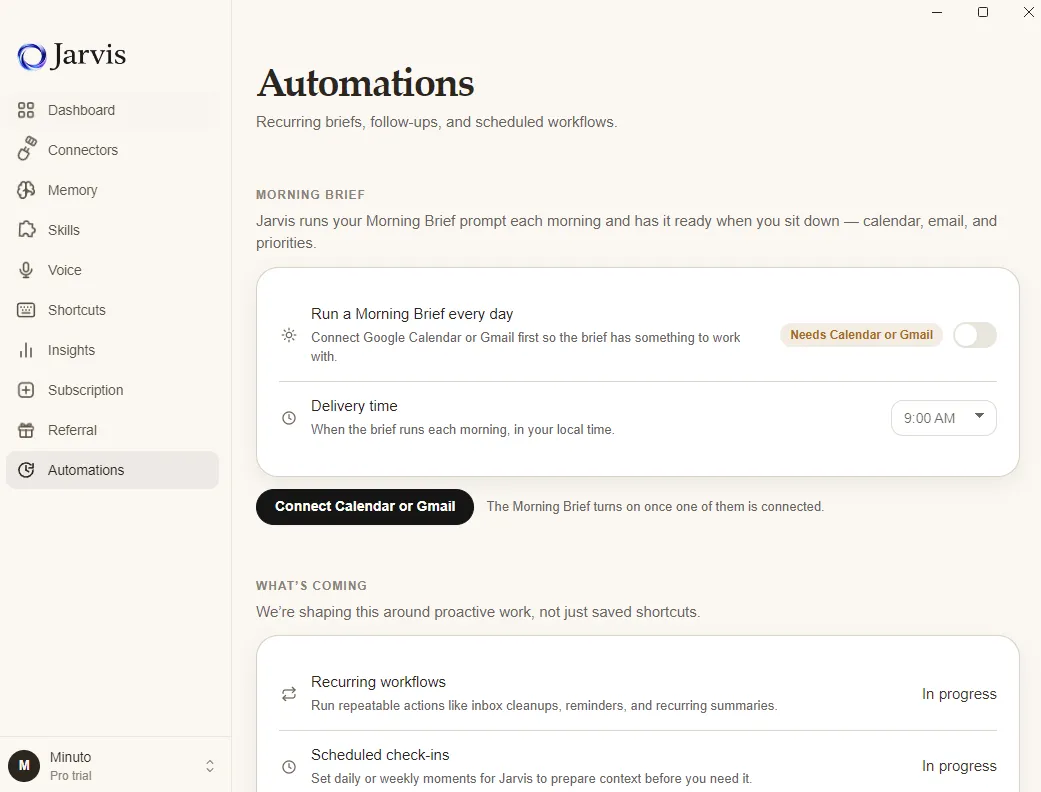Click the loop icon beside Recurring workflows

pyautogui.click(x=289, y=694)
